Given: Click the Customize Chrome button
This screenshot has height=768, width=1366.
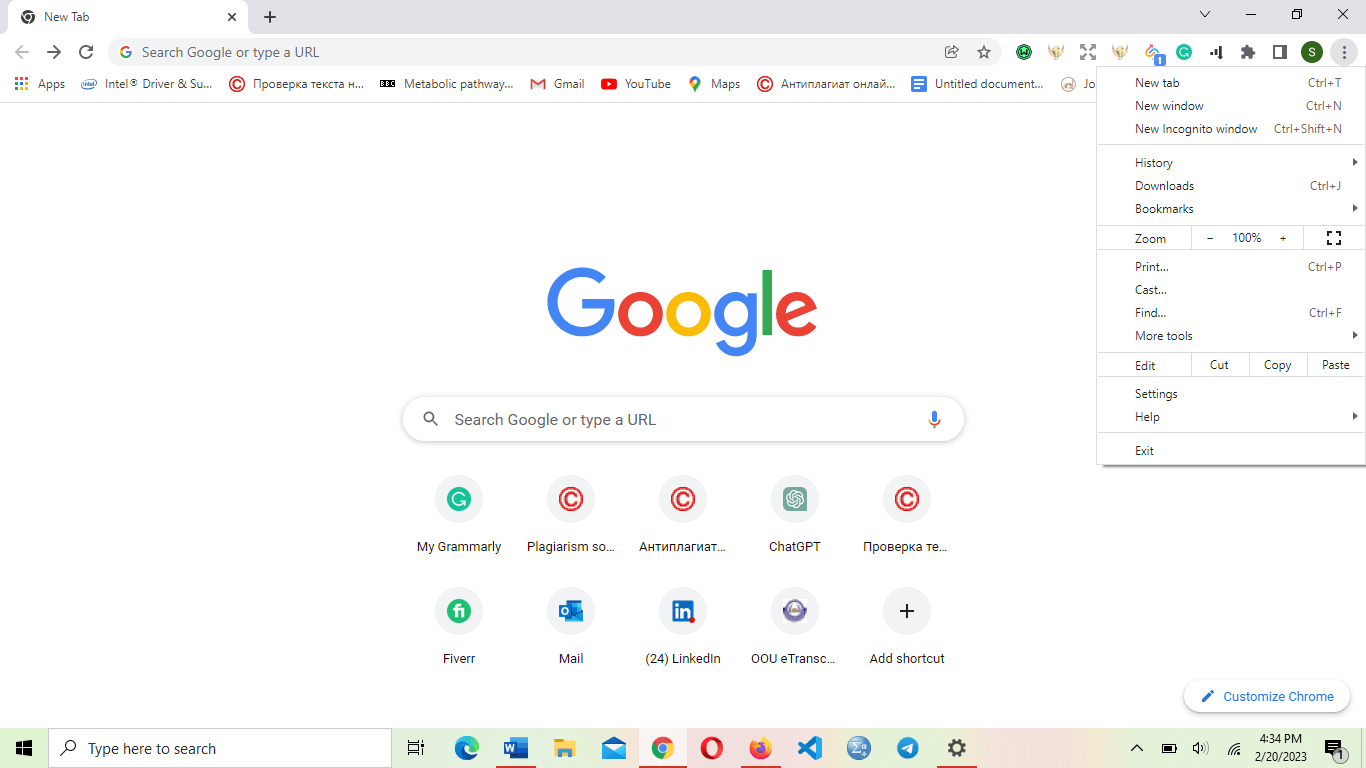Looking at the screenshot, I should pyautogui.click(x=1267, y=697).
